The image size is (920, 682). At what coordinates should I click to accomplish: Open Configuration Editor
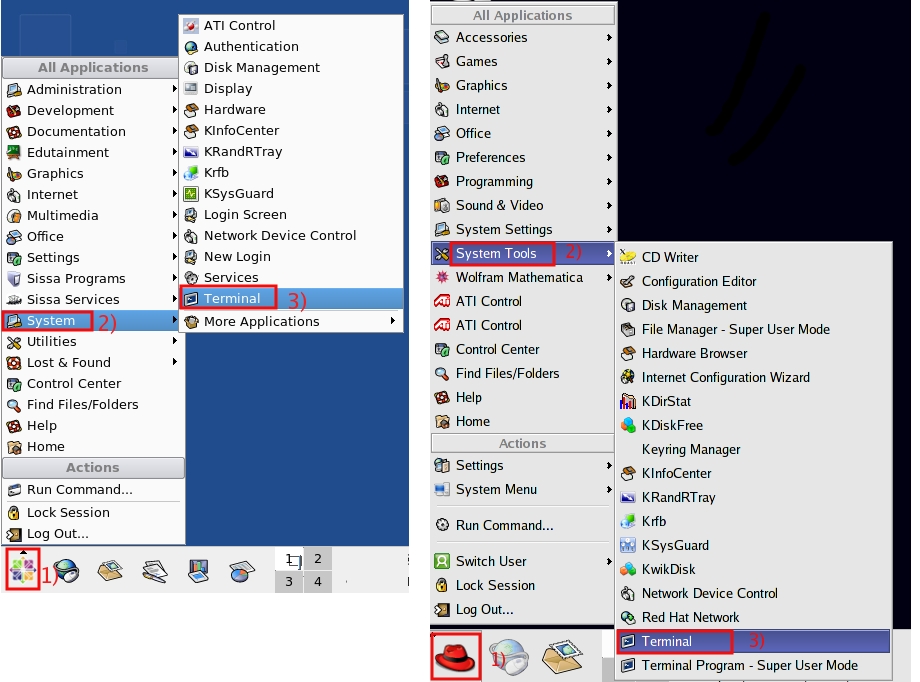(x=754, y=281)
